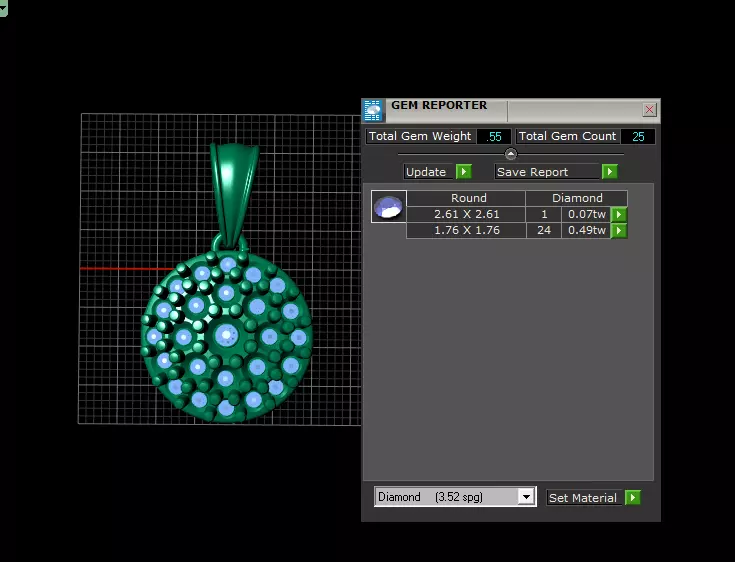Screen dimensions: 735x562
Task: Click the quantity cell showing 24
Action: (x=544, y=231)
